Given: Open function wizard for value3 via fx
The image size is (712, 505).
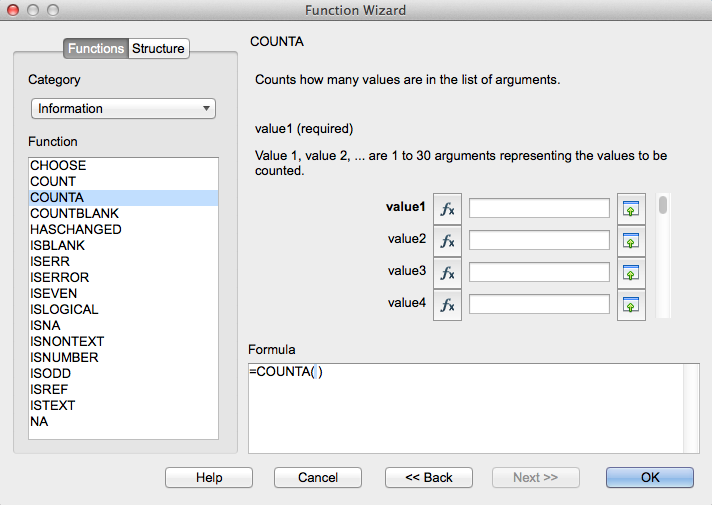Looking at the screenshot, I should [447, 272].
